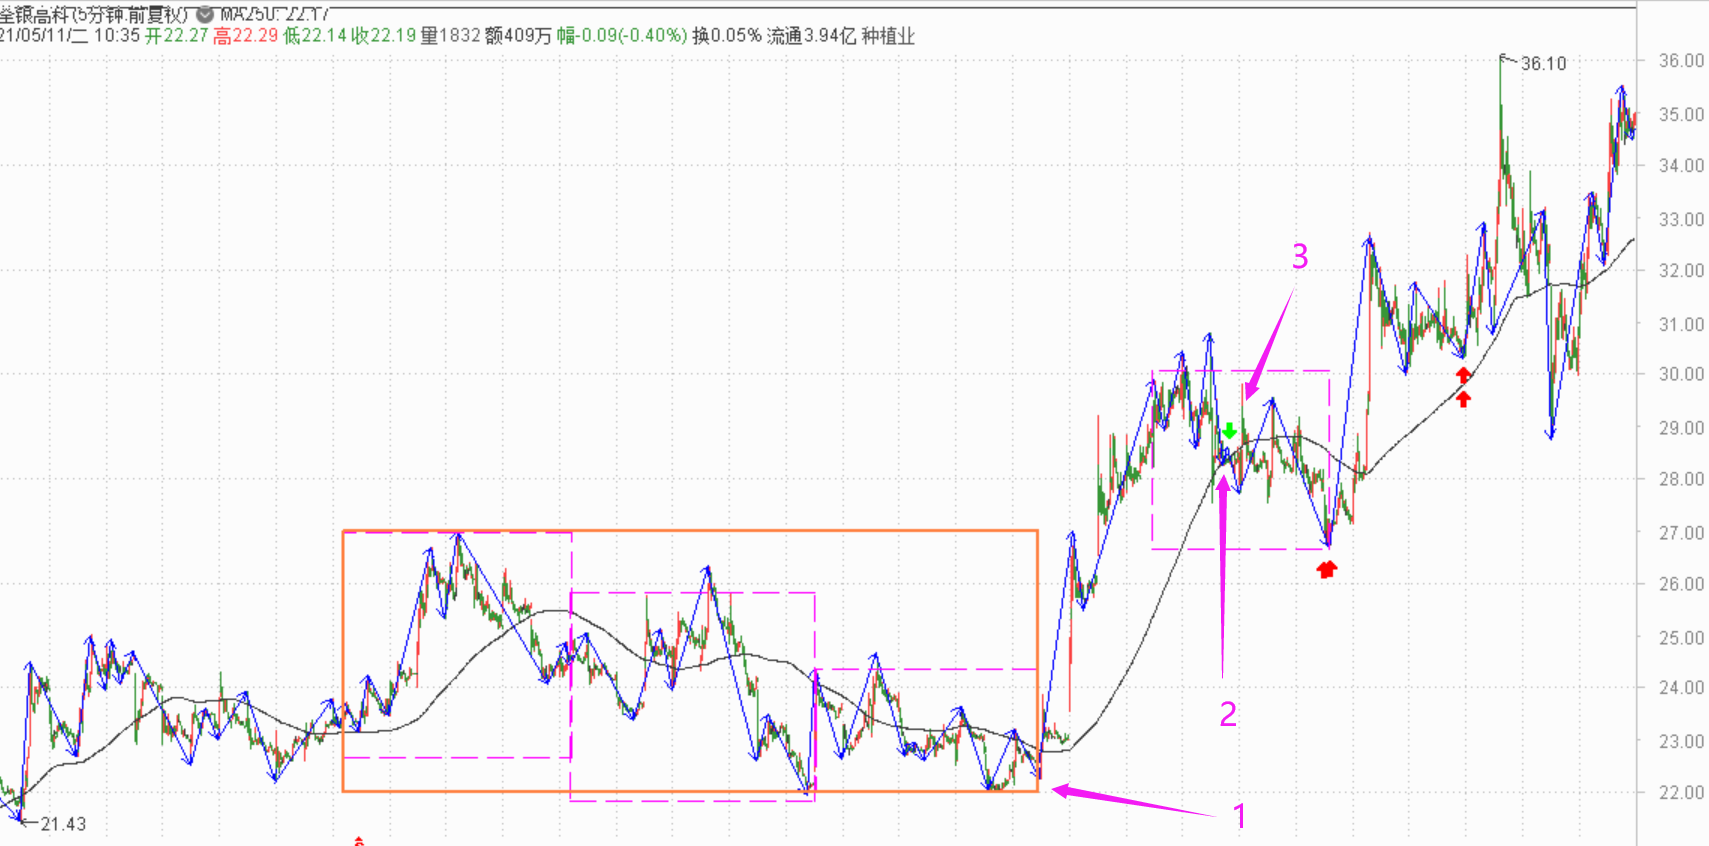Click the 种植业 industry label
This screenshot has height=846, width=1709.
888,36
